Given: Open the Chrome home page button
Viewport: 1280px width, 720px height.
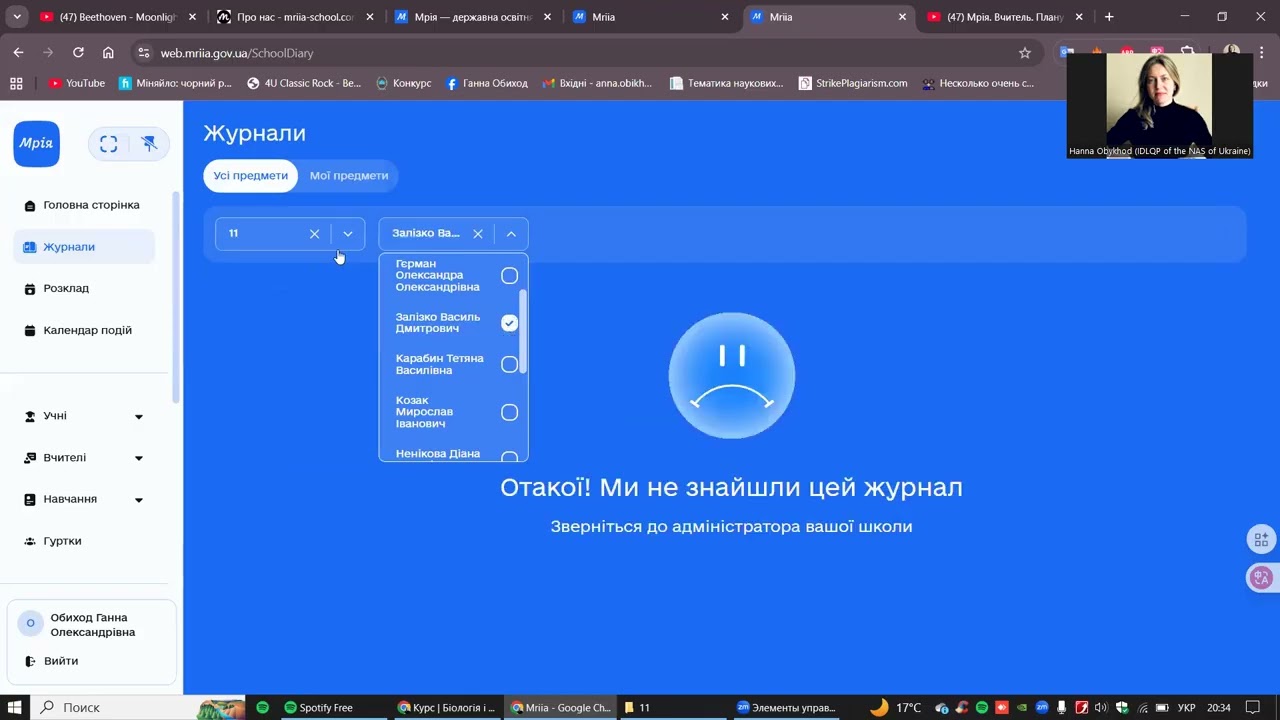Looking at the screenshot, I should [x=108, y=53].
